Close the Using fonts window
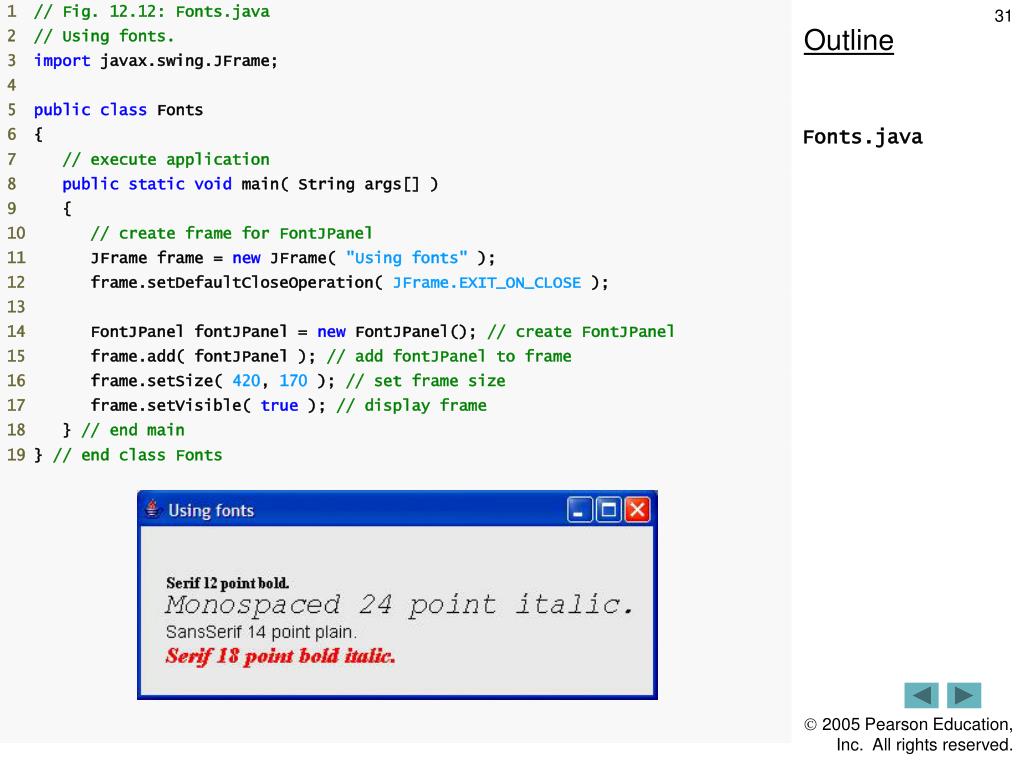Screen dimensions: 1024x768 [637, 510]
